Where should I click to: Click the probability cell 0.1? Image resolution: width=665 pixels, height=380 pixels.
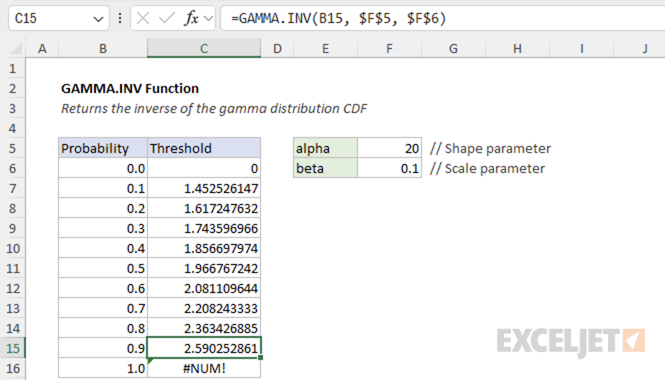[x=103, y=188]
